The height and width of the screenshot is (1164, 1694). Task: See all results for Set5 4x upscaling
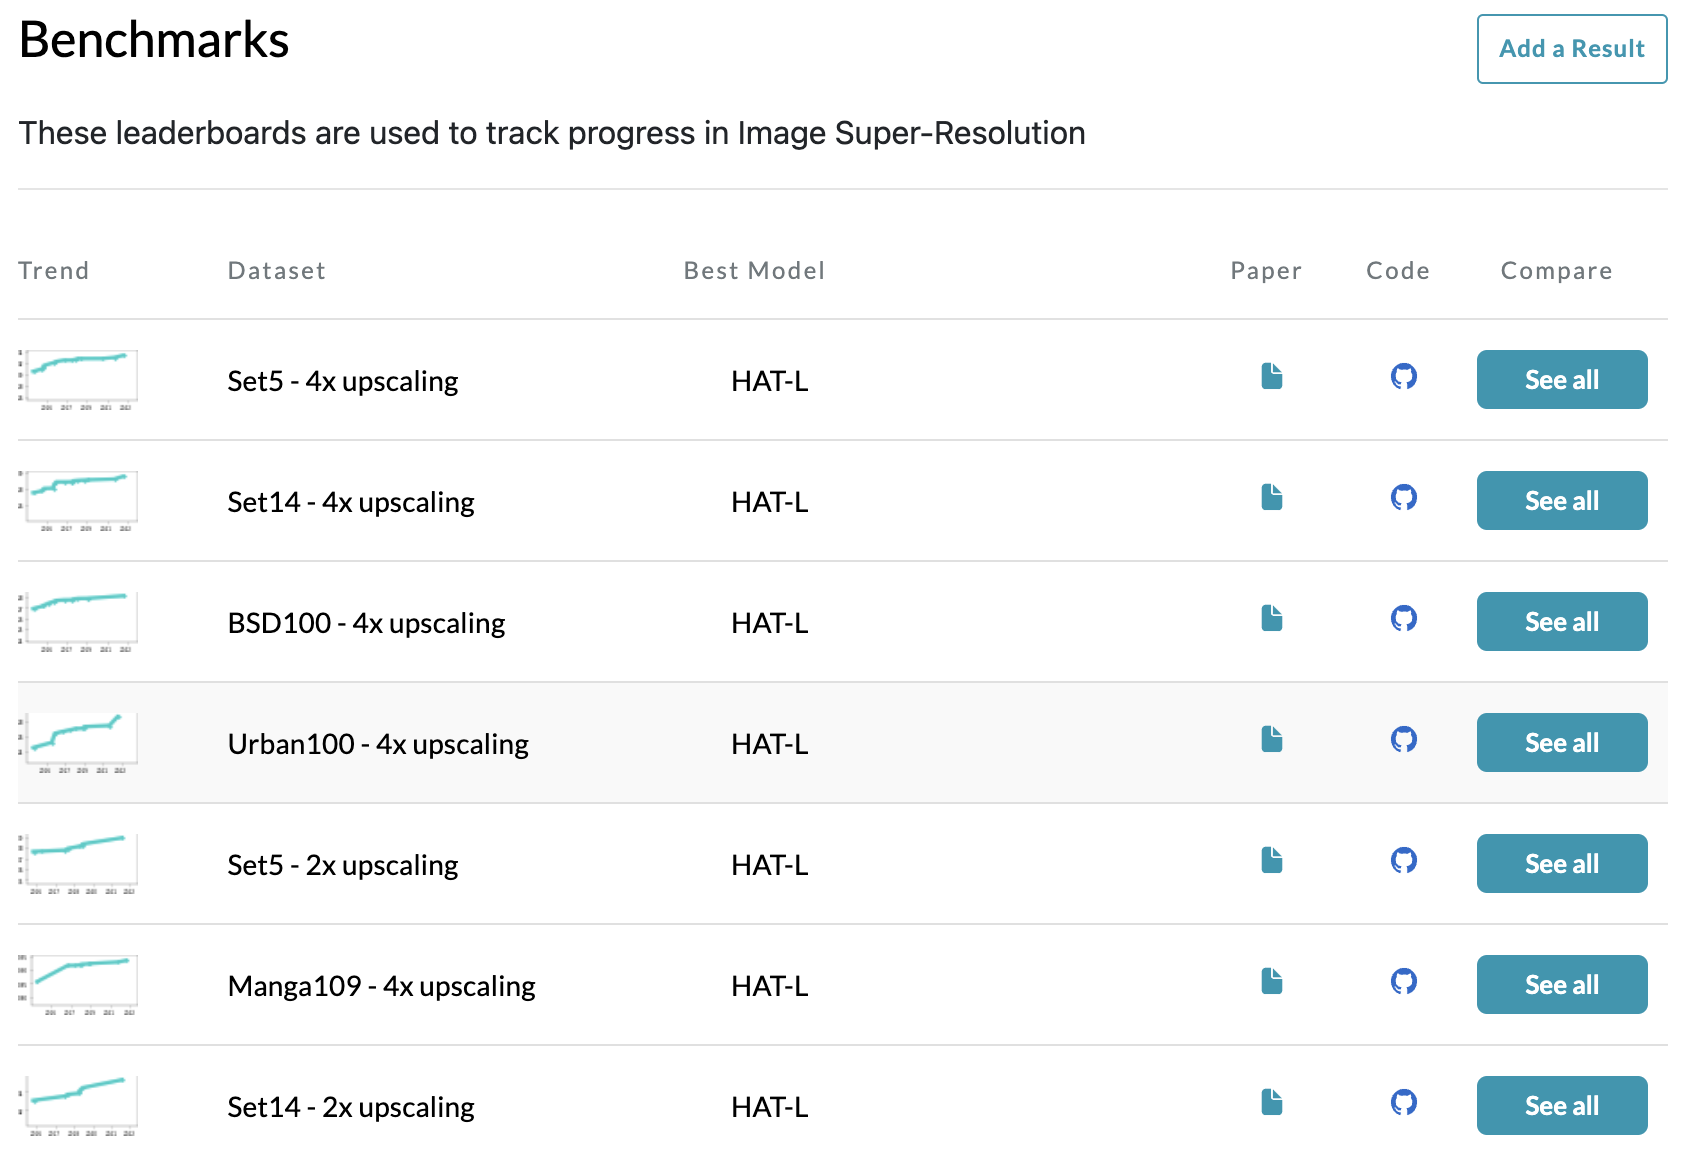click(x=1561, y=380)
